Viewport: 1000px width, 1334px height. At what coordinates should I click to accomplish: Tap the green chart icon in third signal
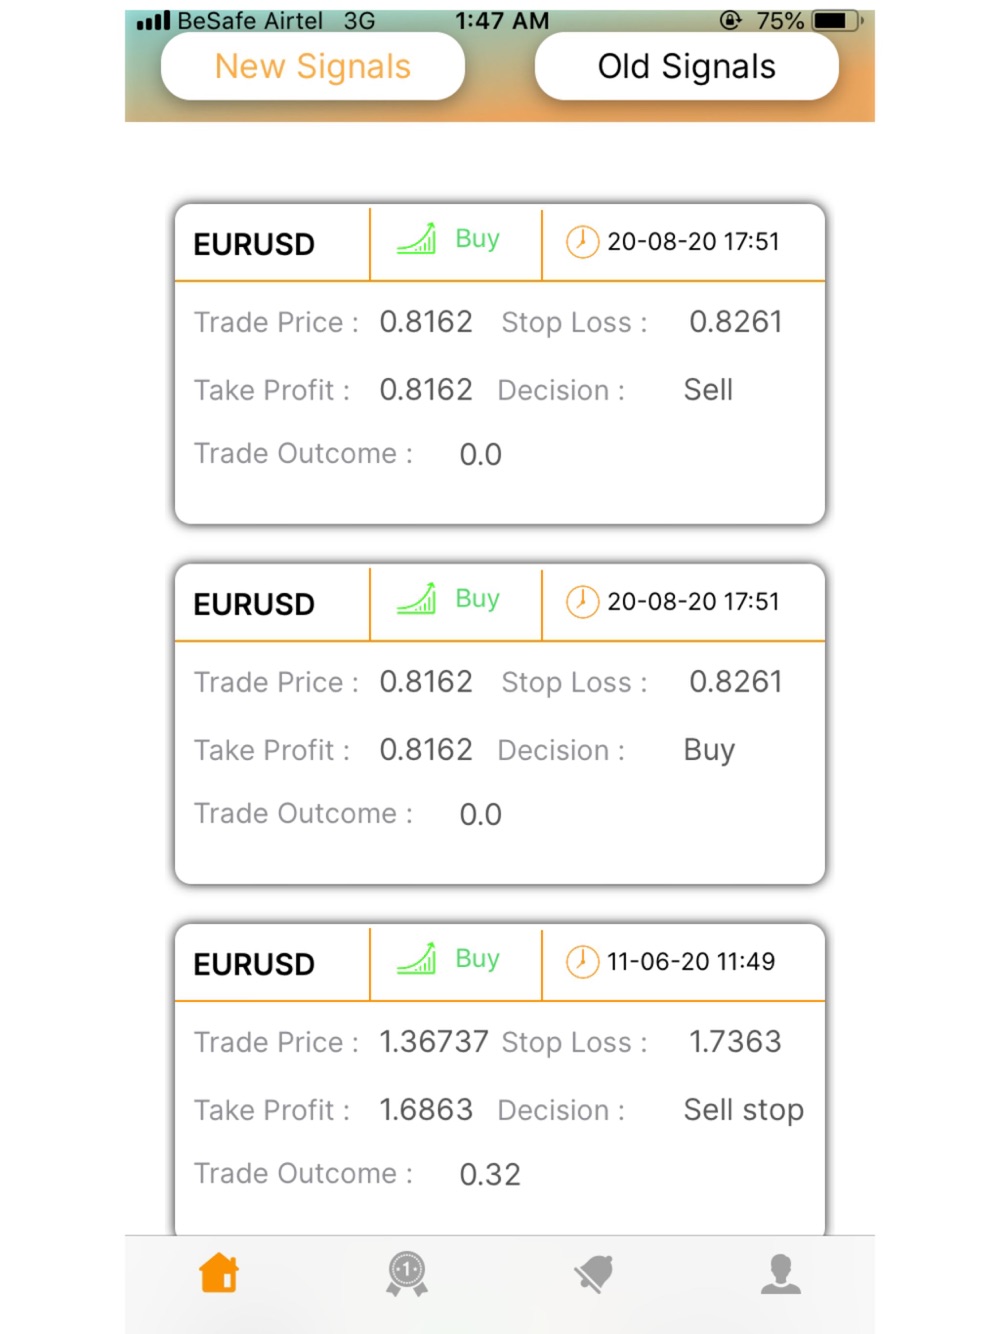(417, 959)
